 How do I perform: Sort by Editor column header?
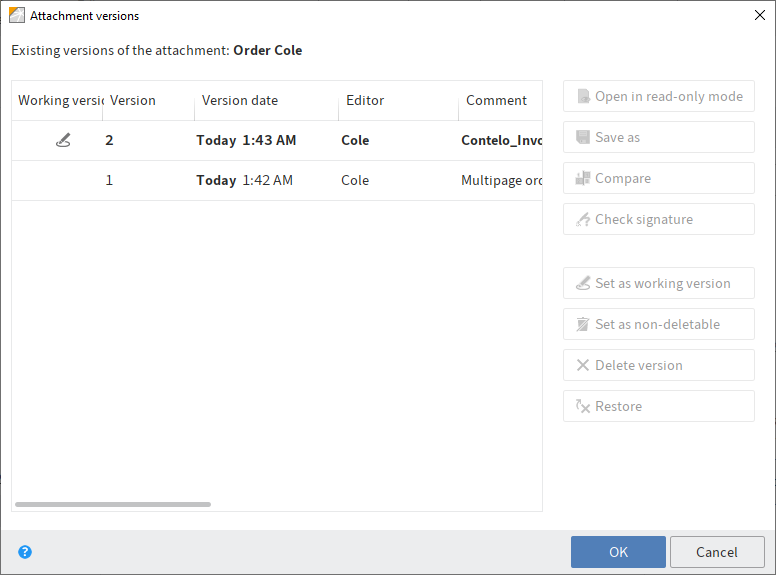[x=399, y=100]
